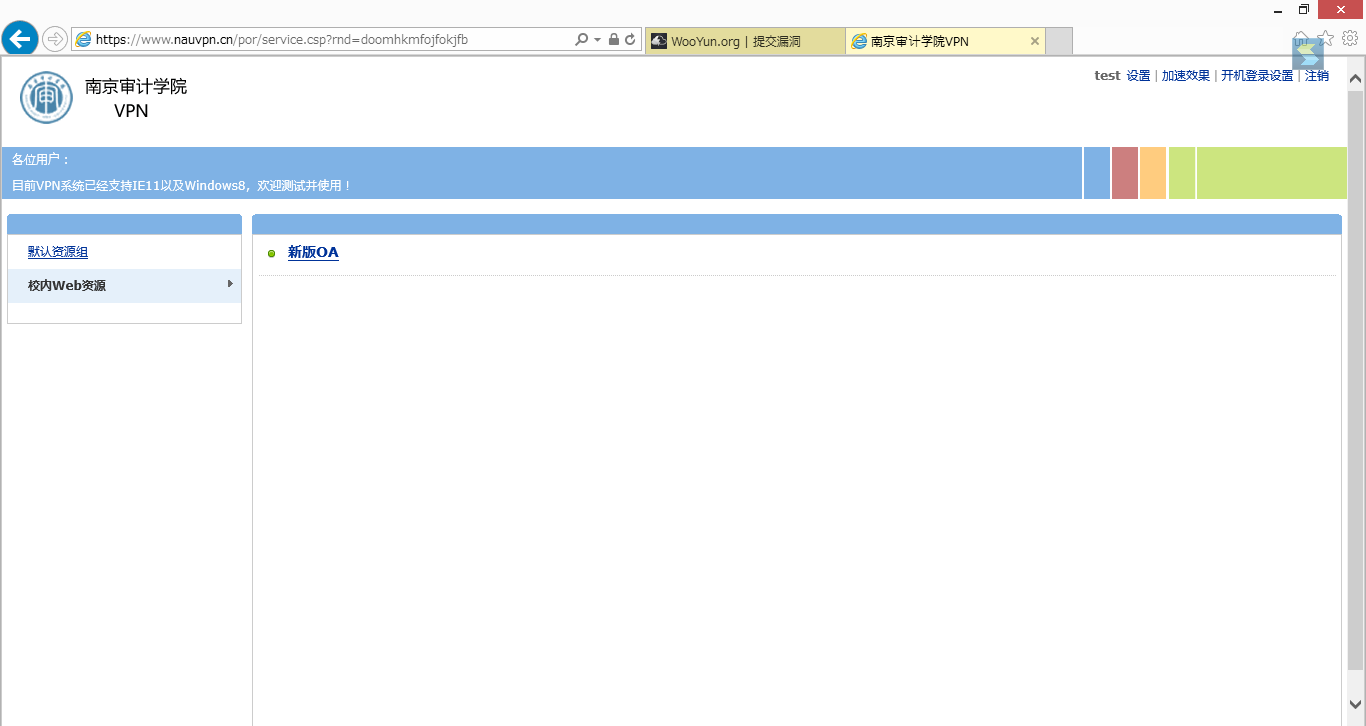Click the 南京审计学院 VPN title text
1366x726 pixels.
pyautogui.click(x=135, y=98)
